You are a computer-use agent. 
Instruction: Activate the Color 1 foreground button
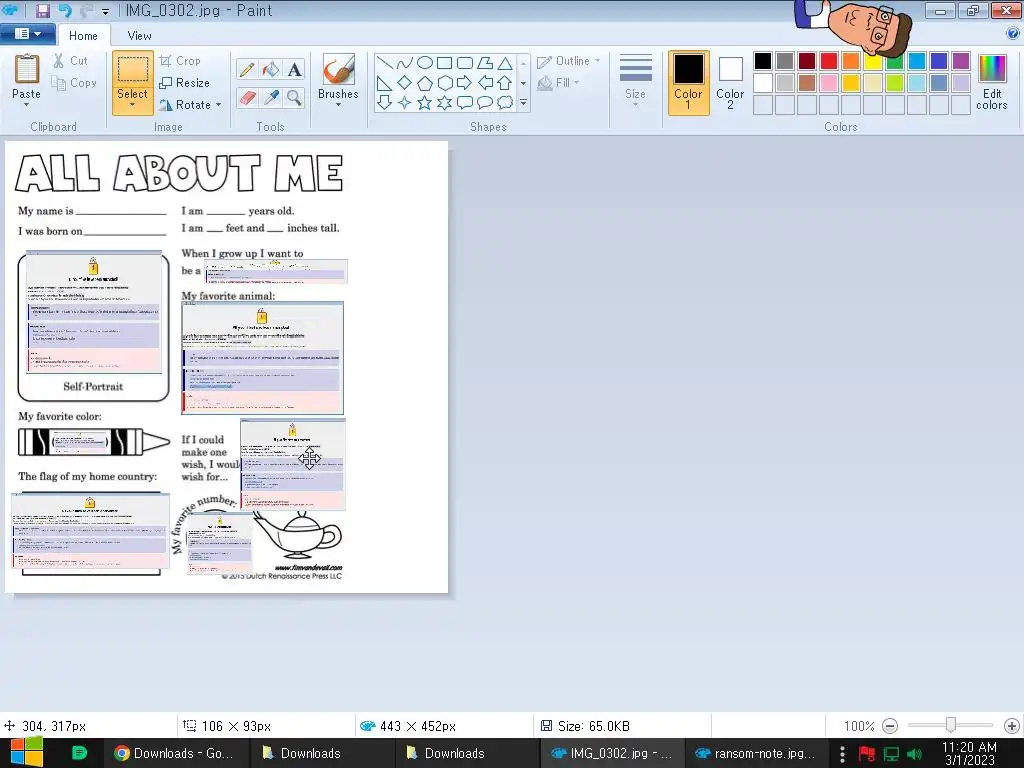(x=688, y=83)
